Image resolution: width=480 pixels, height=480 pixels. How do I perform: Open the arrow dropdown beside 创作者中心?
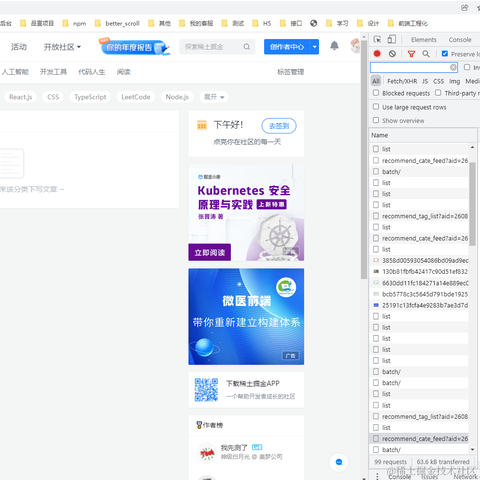tap(314, 47)
